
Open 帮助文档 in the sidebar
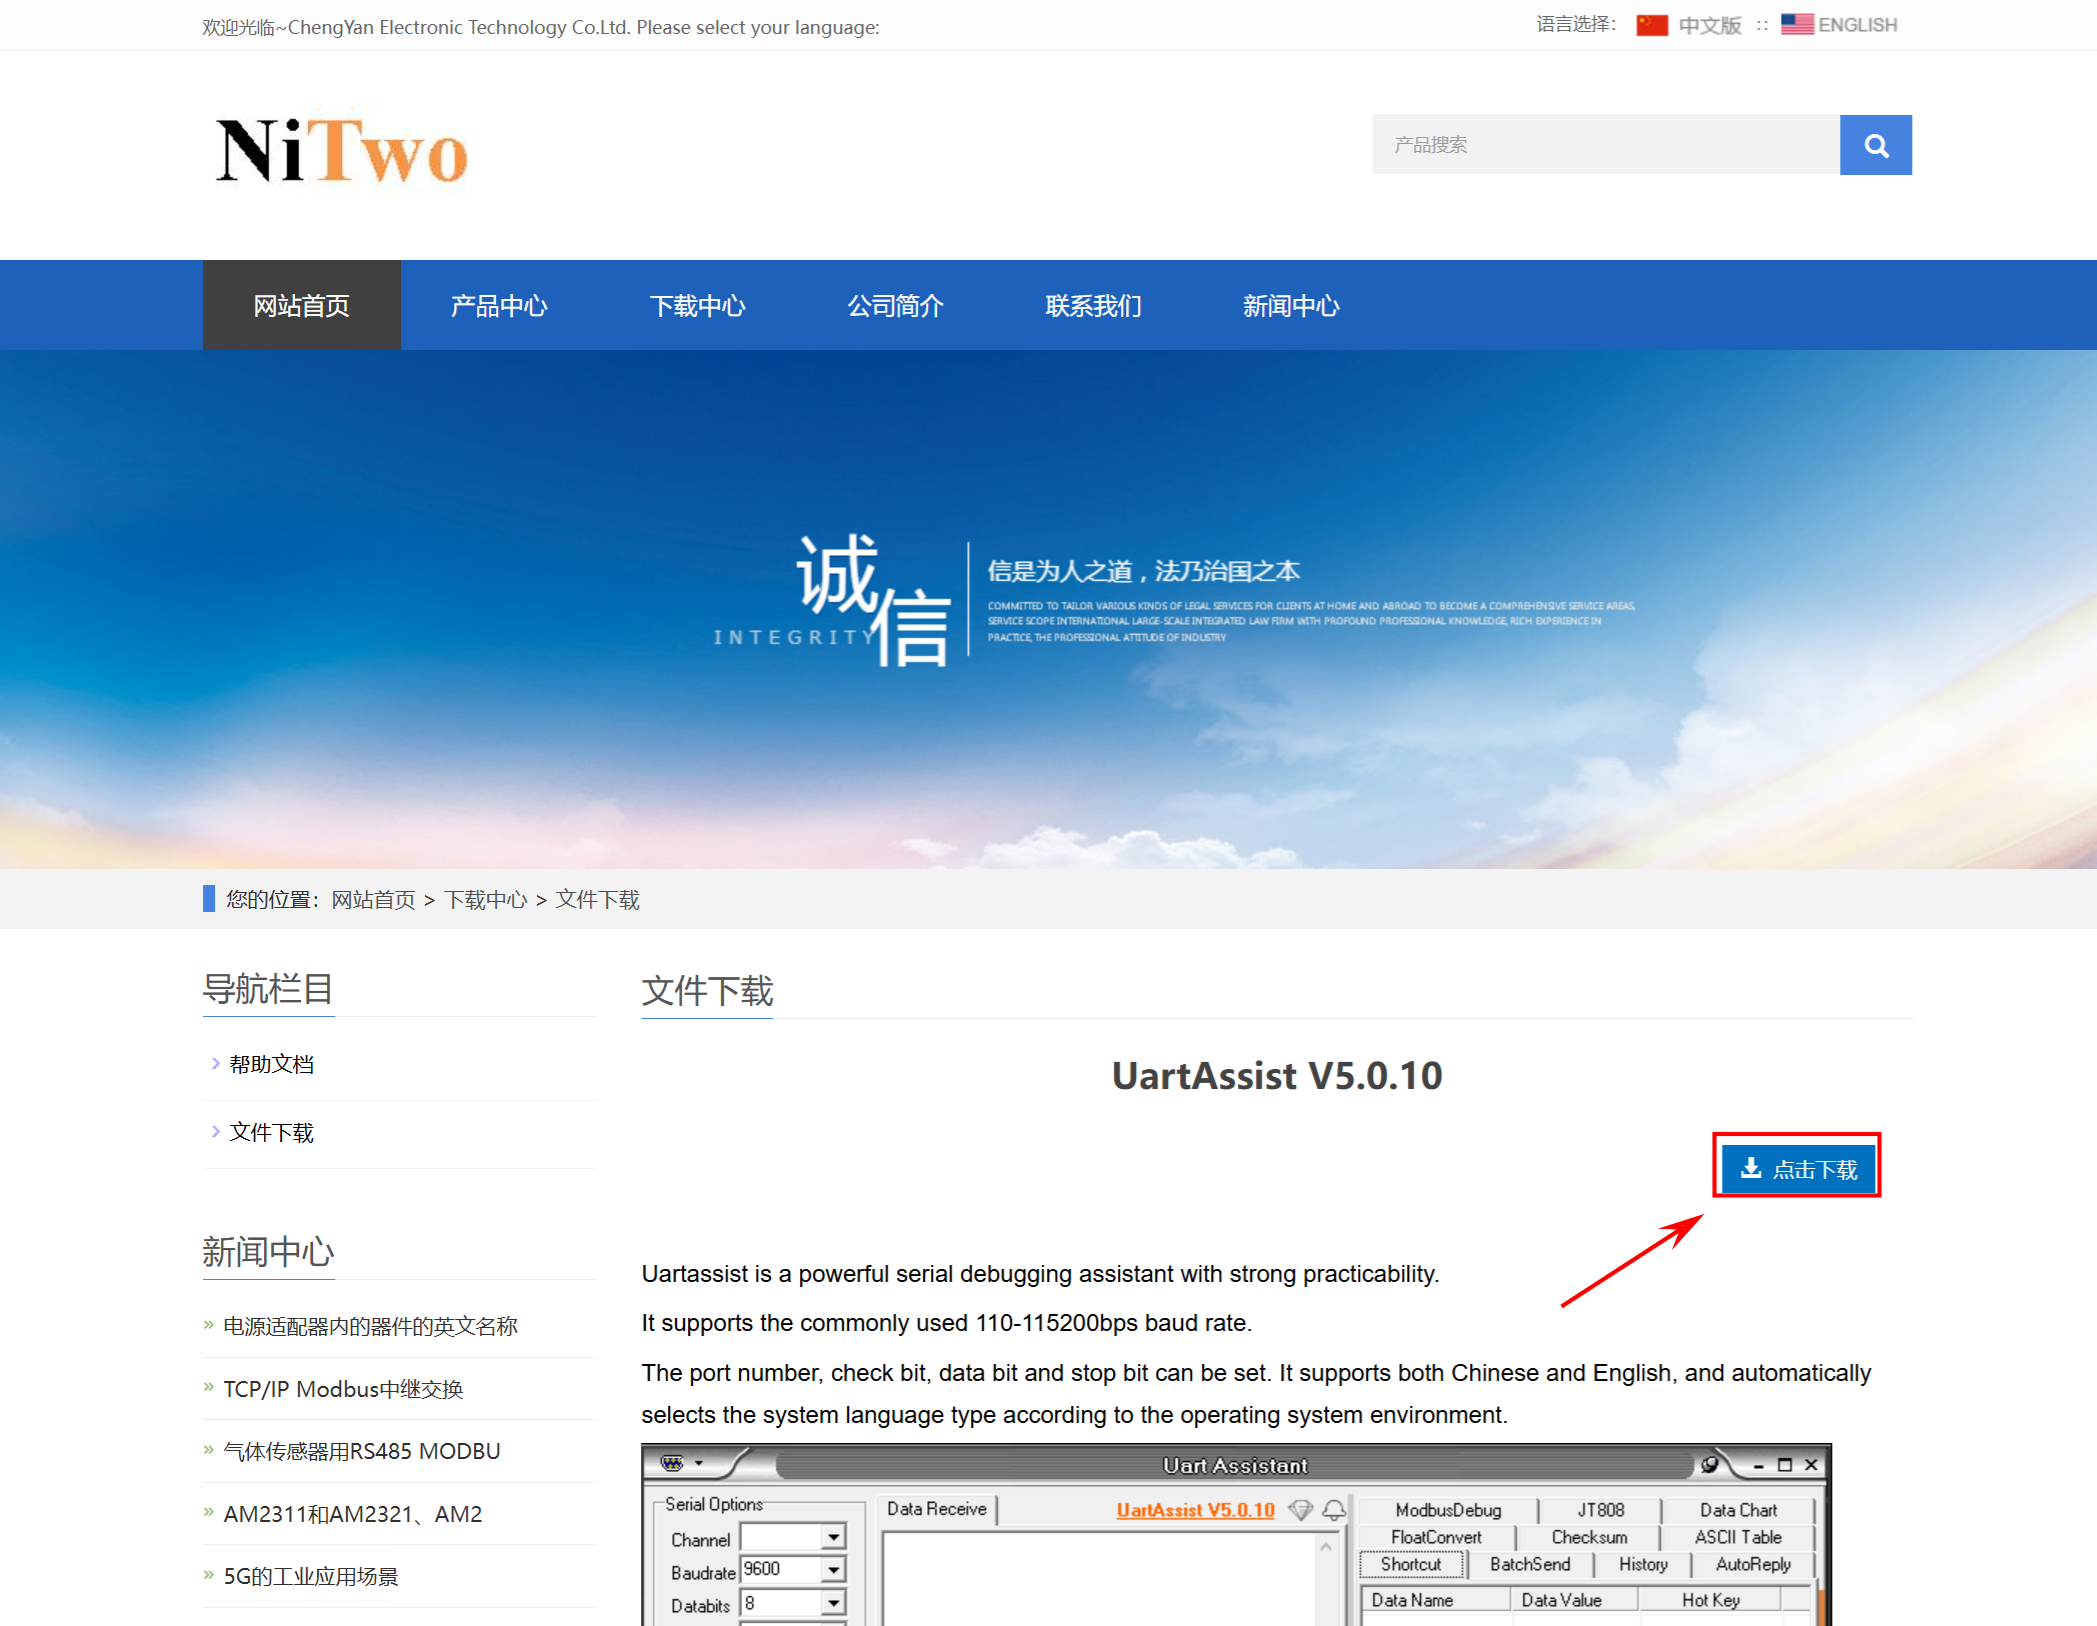(x=271, y=1064)
